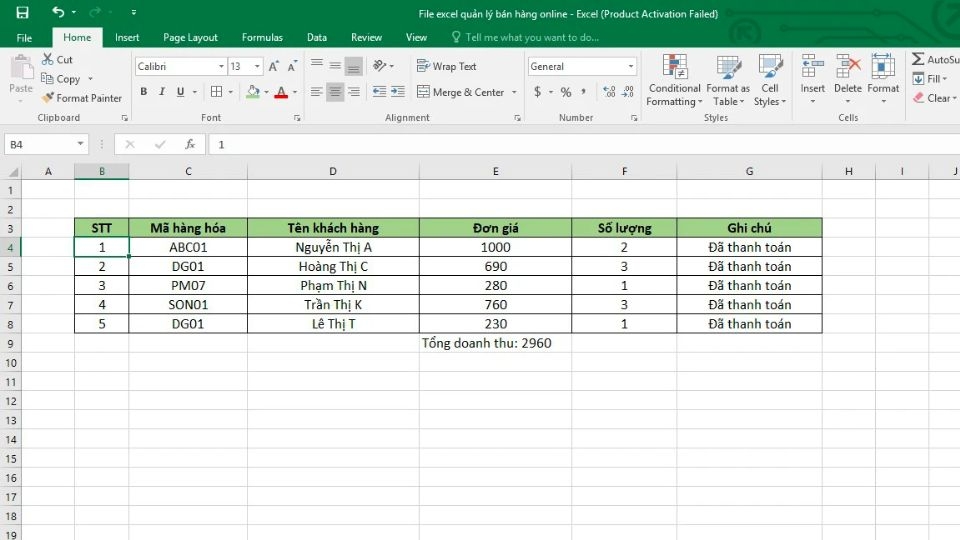This screenshot has width=960, height=540.
Task: Expand the General number format dropdown
Action: 630,67
